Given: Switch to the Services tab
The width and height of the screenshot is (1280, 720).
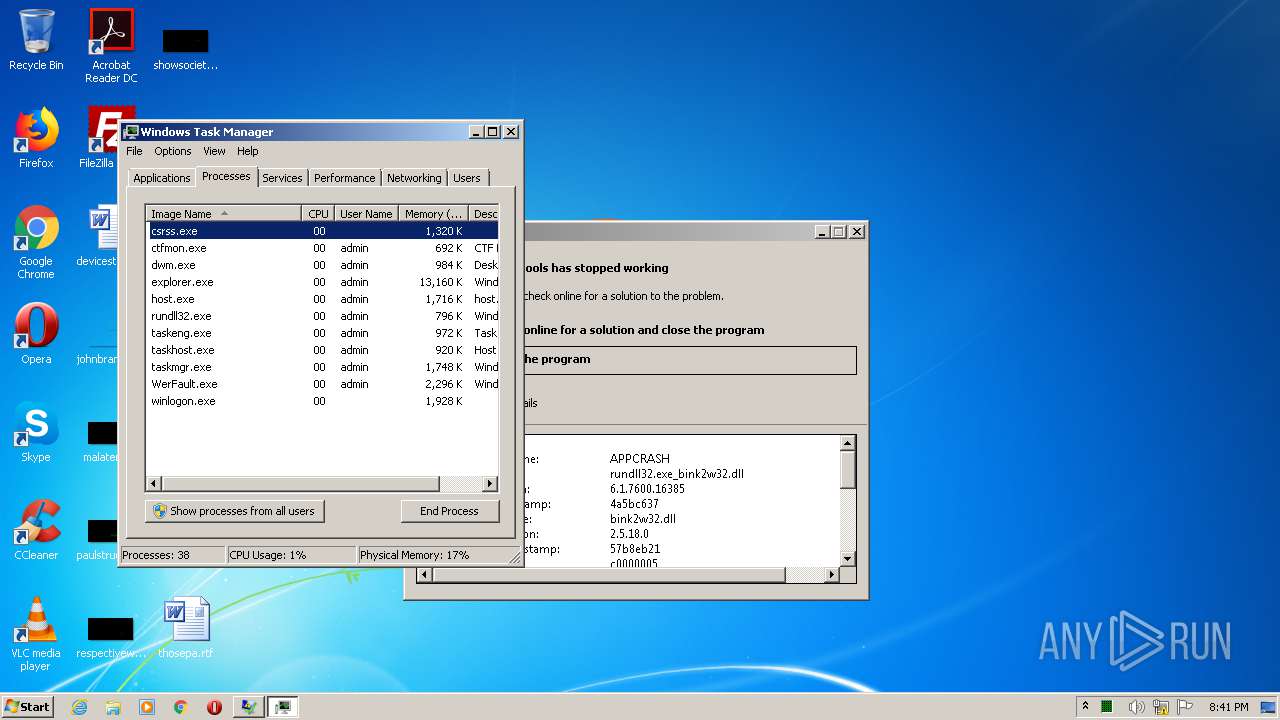Looking at the screenshot, I should pyautogui.click(x=282, y=178).
